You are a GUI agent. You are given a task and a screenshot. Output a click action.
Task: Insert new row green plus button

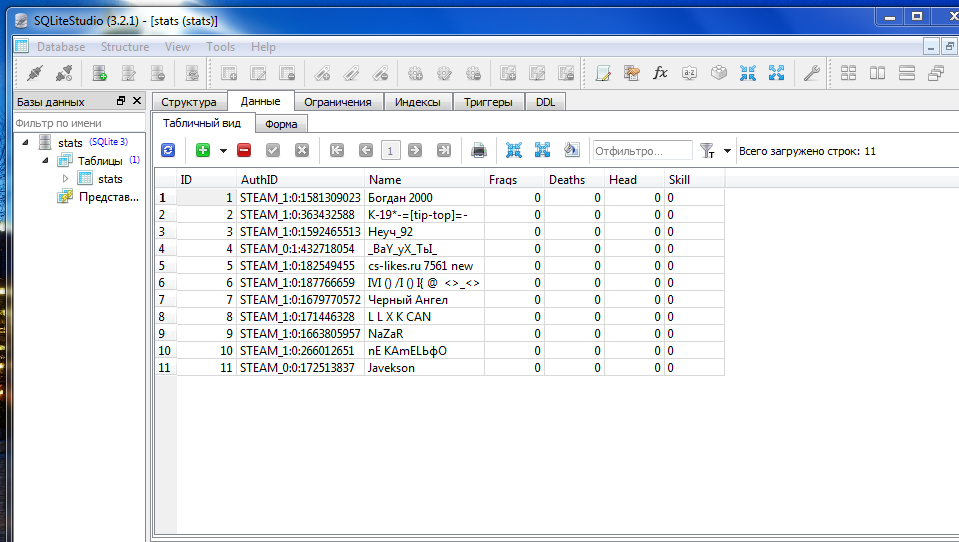click(203, 150)
